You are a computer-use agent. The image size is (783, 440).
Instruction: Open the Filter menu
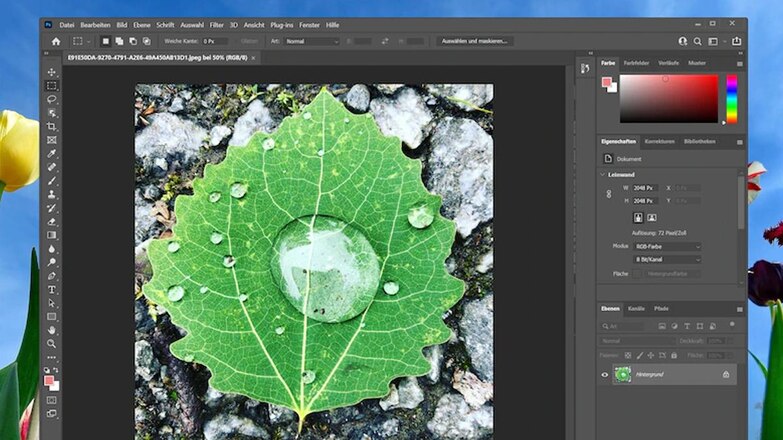(217, 24)
